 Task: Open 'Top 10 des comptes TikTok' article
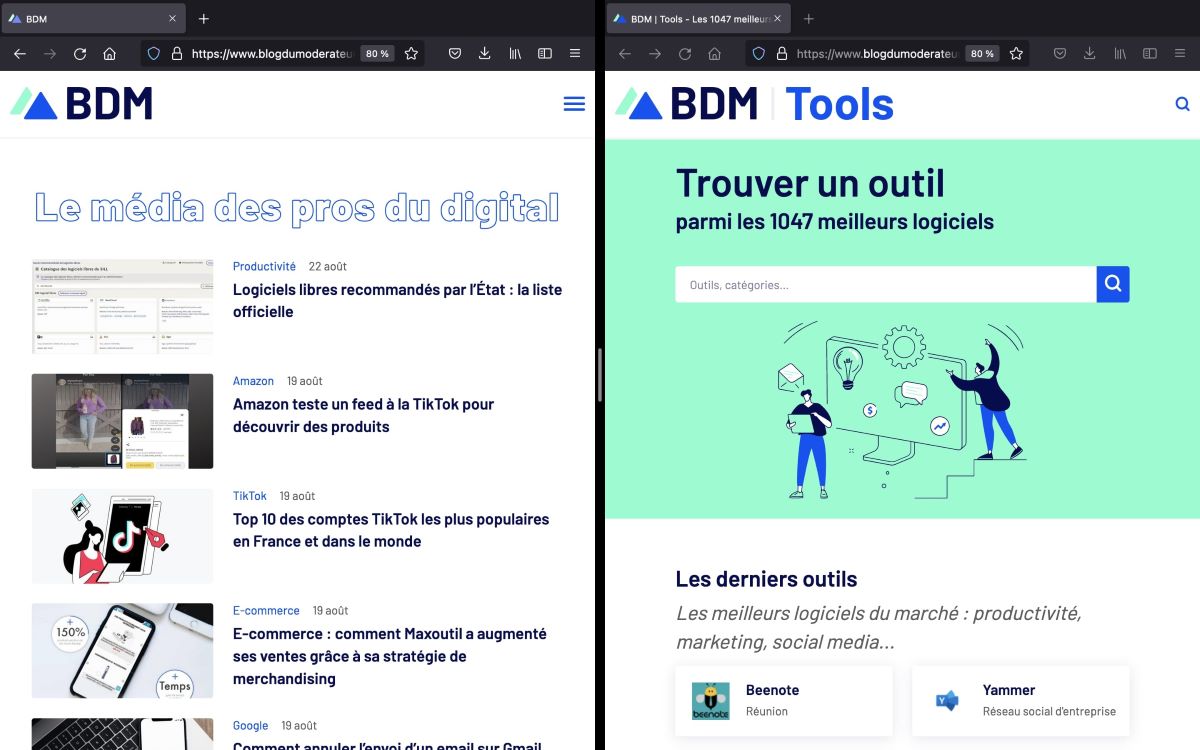click(x=391, y=530)
